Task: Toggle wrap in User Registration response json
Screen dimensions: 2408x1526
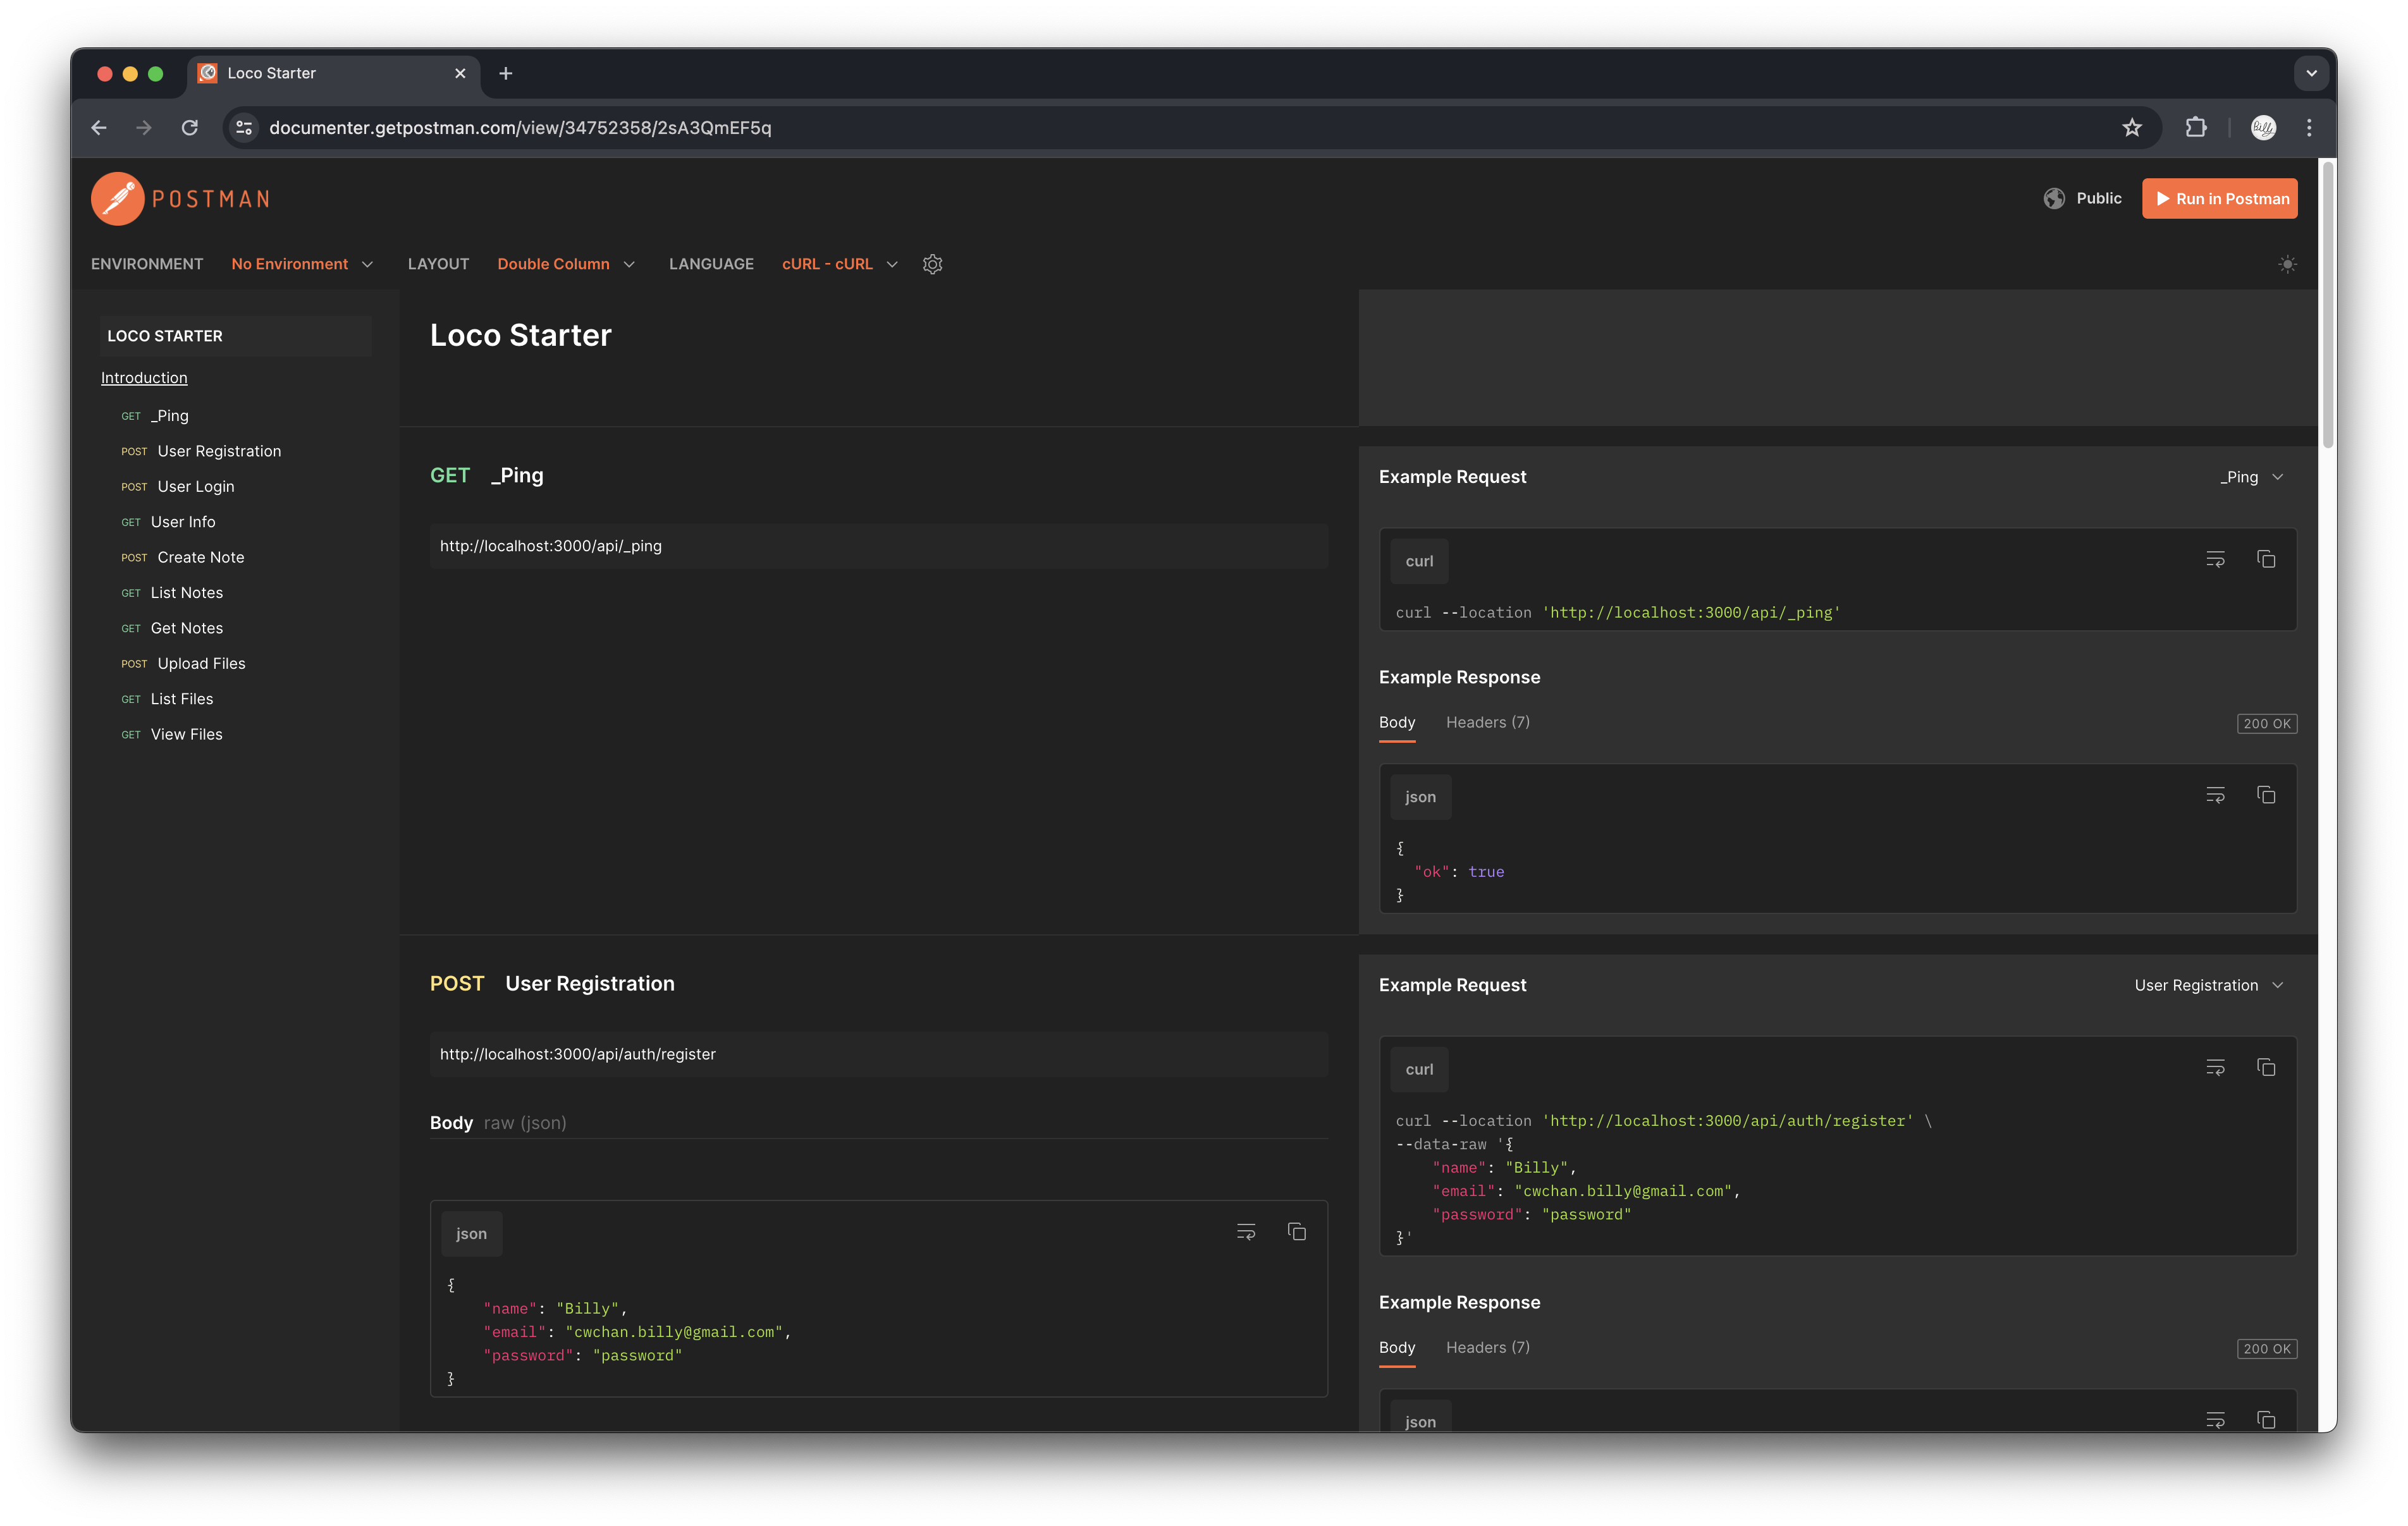Action: (x=2215, y=1420)
